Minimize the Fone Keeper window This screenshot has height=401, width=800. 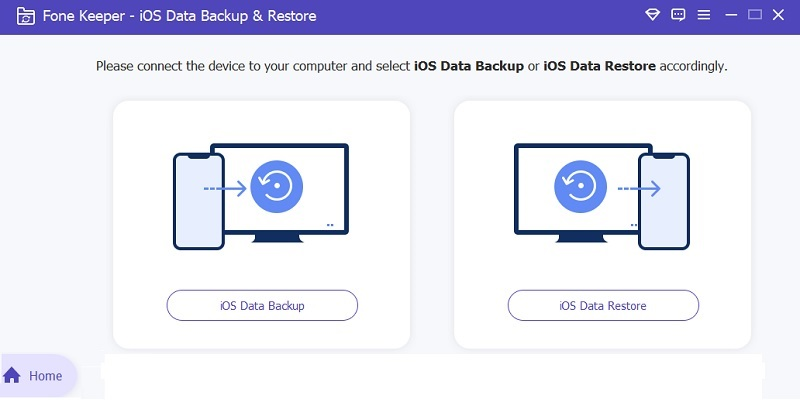(x=731, y=15)
